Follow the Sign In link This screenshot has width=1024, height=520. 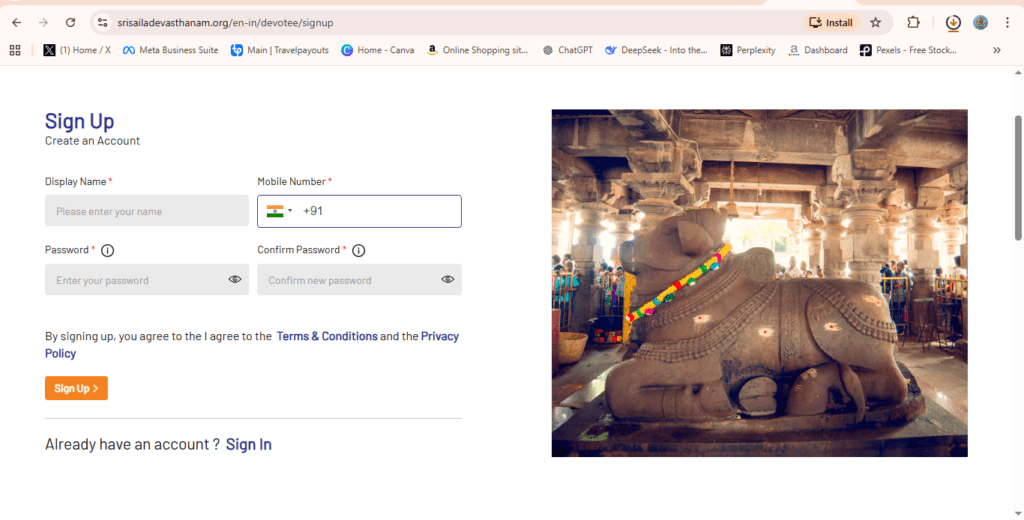click(x=248, y=444)
